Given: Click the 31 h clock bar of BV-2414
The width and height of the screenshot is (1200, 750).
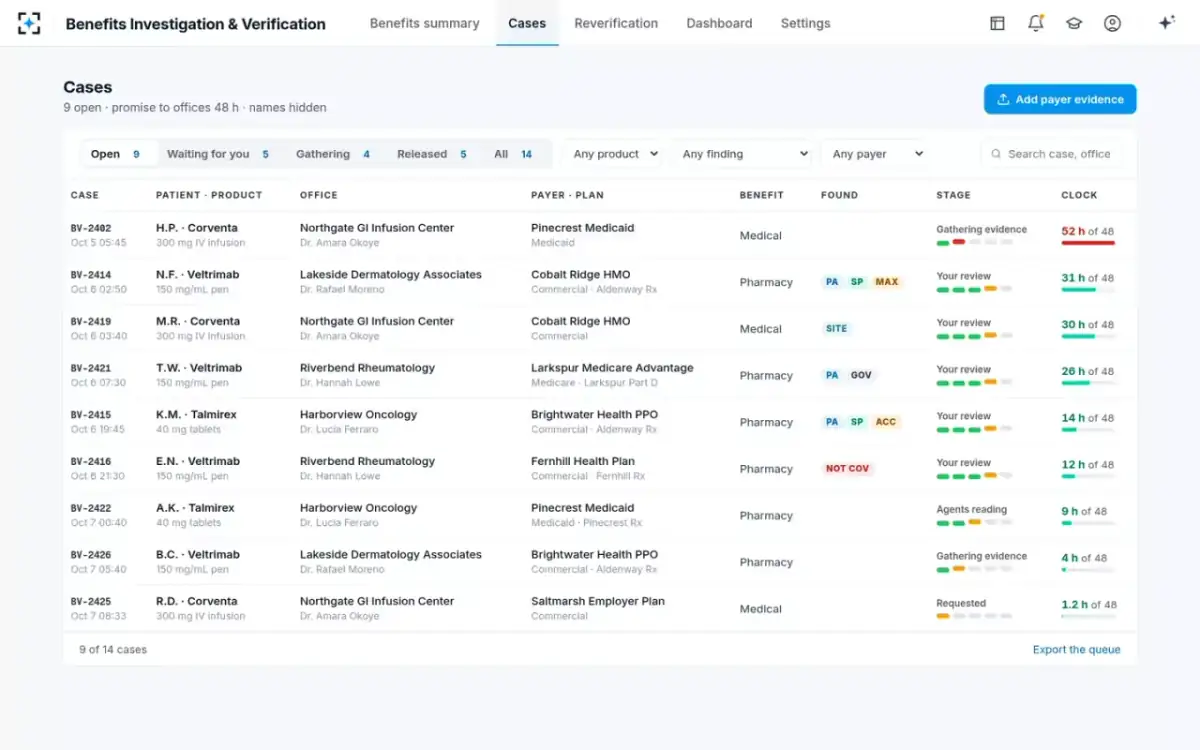Looking at the screenshot, I should [x=1088, y=289].
